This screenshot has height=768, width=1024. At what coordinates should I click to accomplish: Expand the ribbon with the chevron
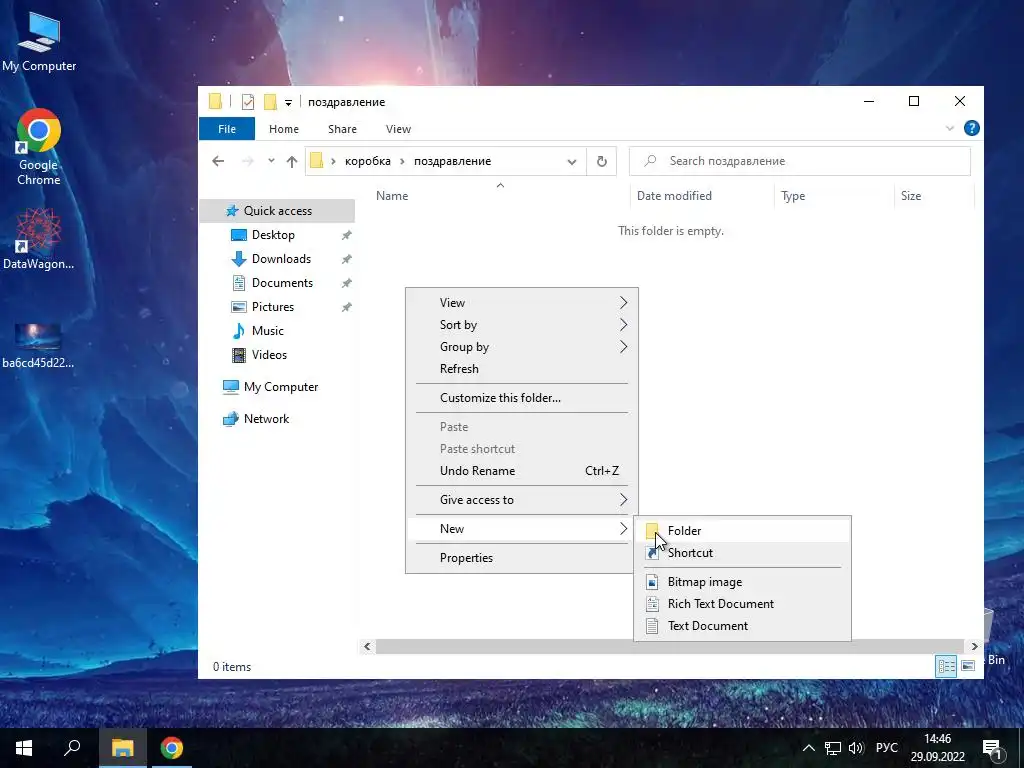coord(950,129)
